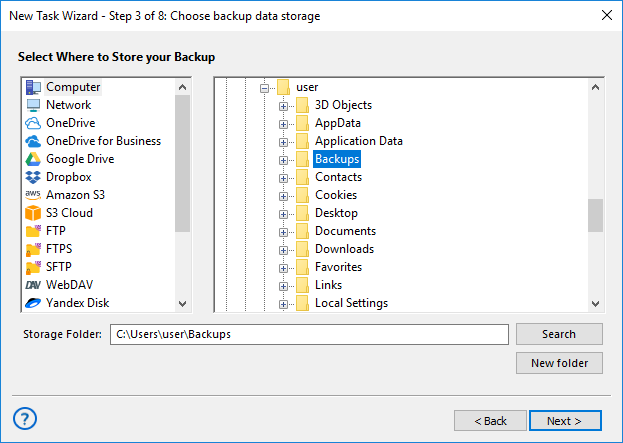Viewport: 623px width, 443px height.
Task: Expand the Desktop folder
Action: click(283, 215)
